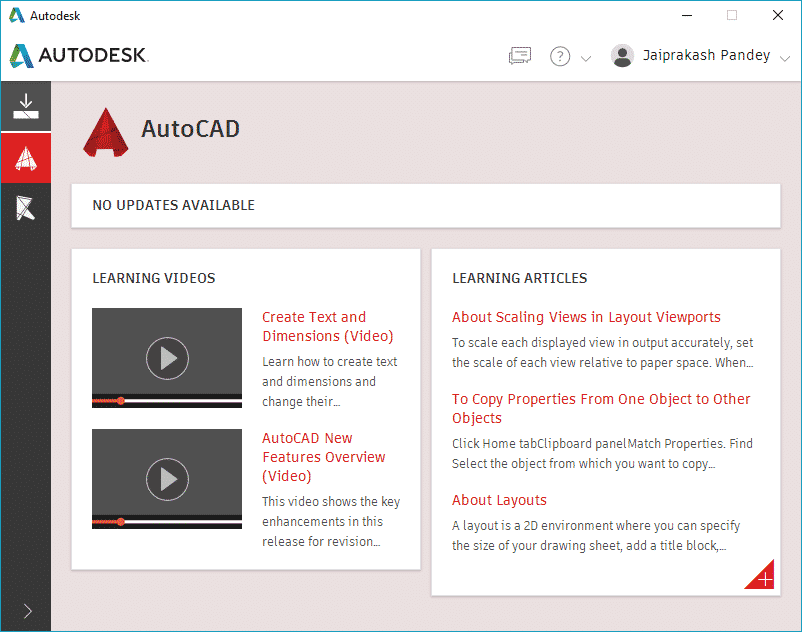Open the To Copy Properties article link
Viewport: 802px width, 632px height.
pos(601,408)
